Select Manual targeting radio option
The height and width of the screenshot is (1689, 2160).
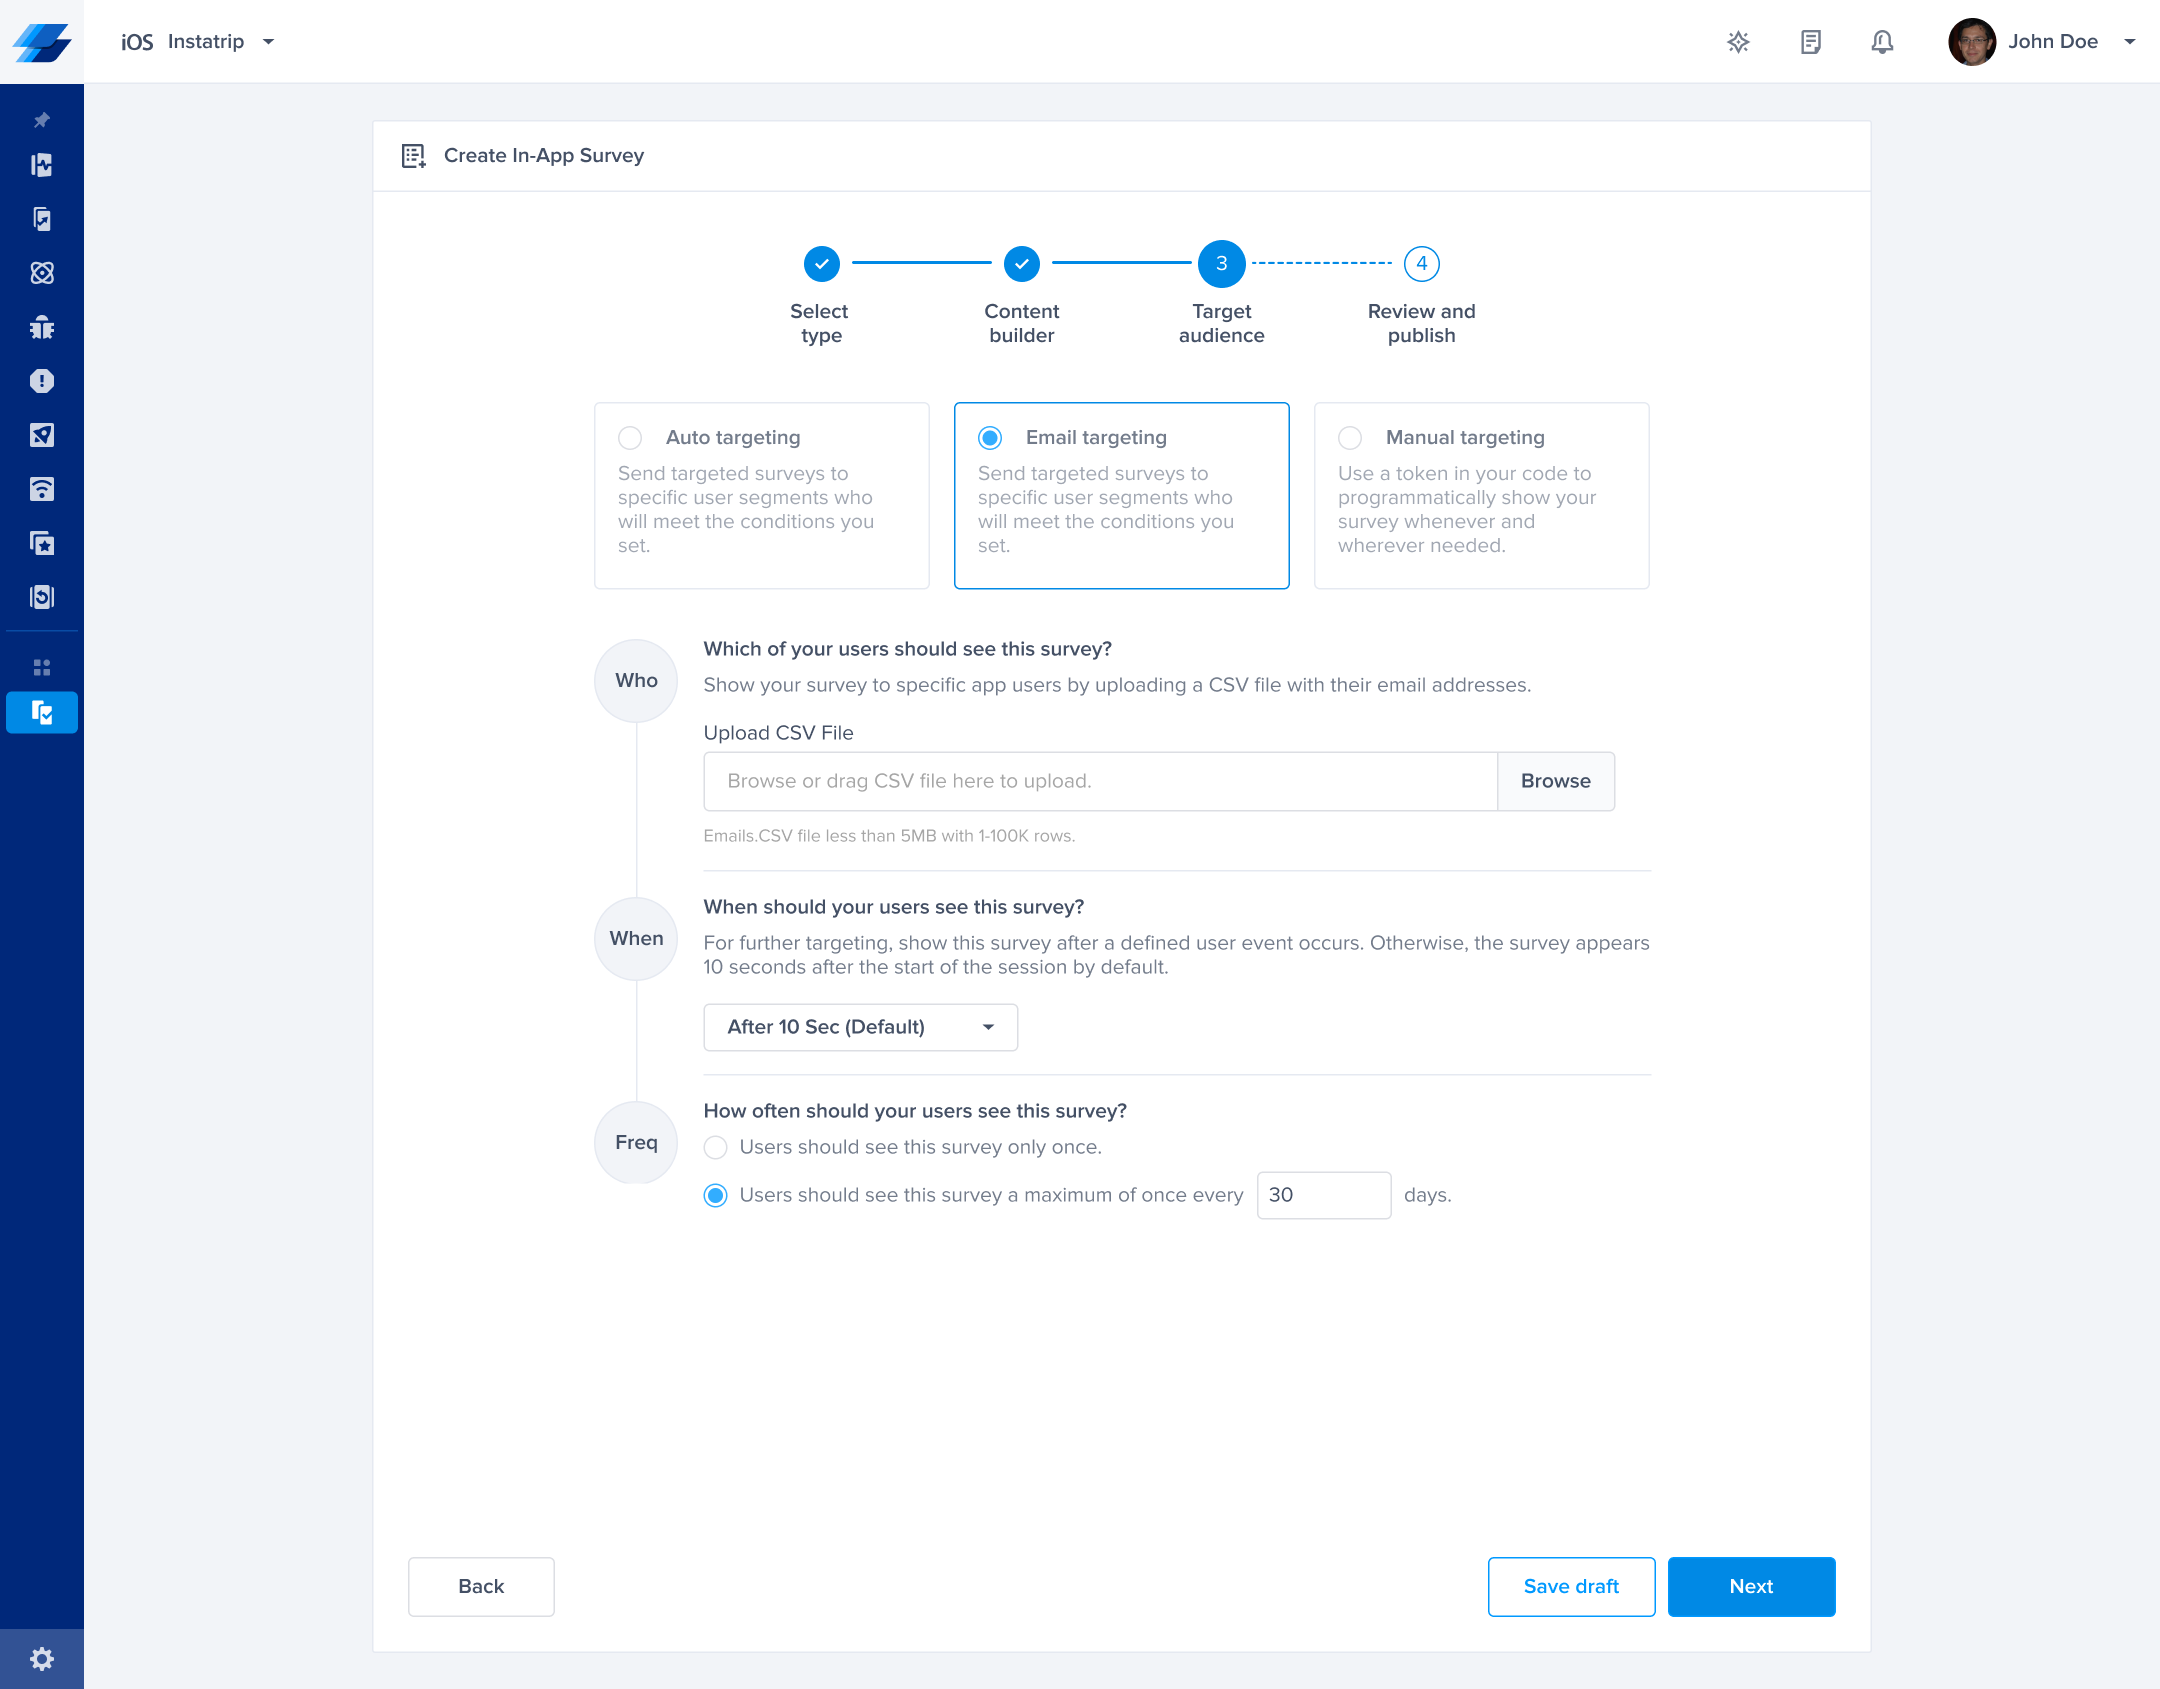pyautogui.click(x=1350, y=438)
